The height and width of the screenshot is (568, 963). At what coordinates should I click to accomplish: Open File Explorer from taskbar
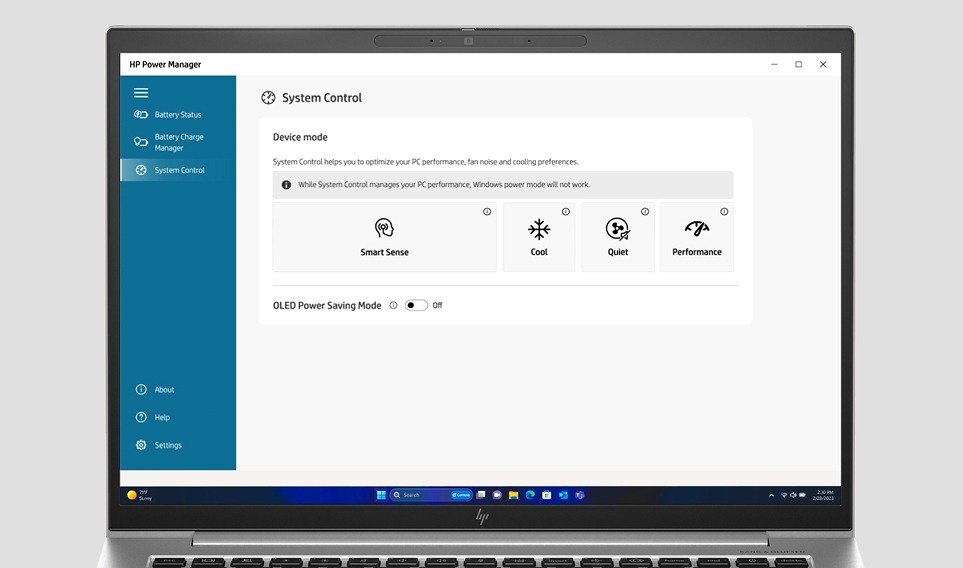(513, 495)
